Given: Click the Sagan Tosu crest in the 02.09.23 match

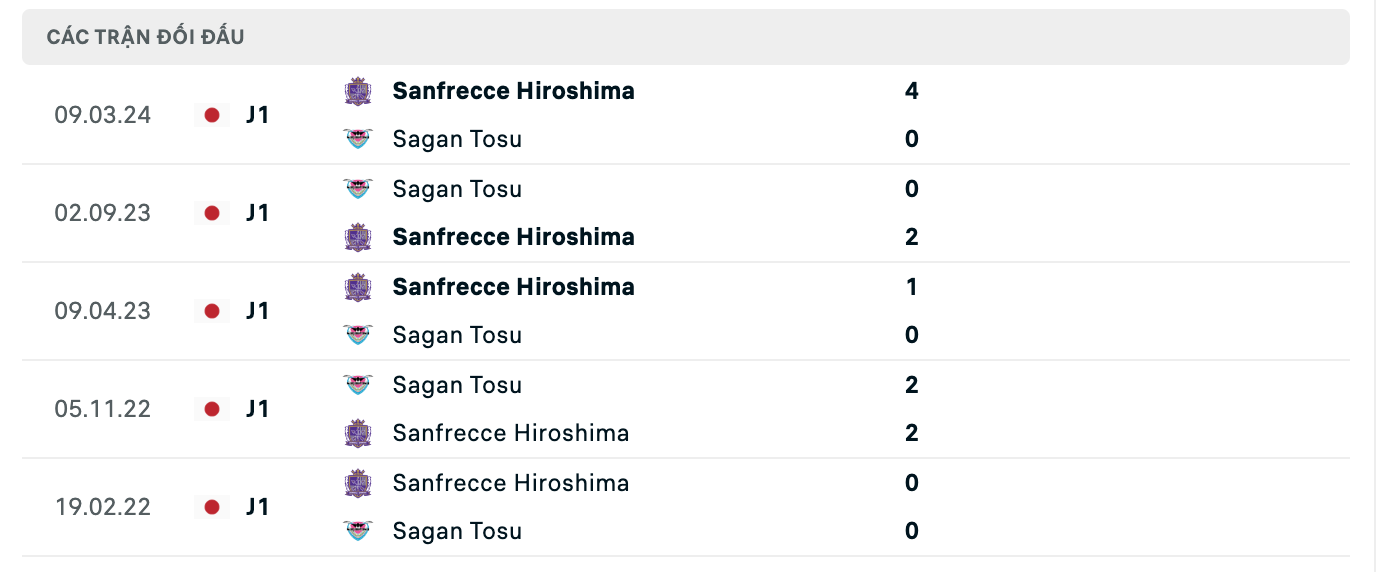Looking at the screenshot, I should tap(358, 189).
